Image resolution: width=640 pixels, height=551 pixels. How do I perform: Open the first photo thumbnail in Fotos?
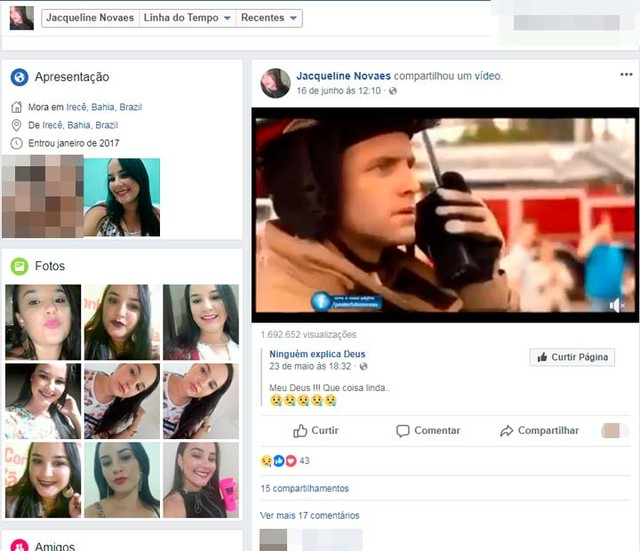click(43, 321)
